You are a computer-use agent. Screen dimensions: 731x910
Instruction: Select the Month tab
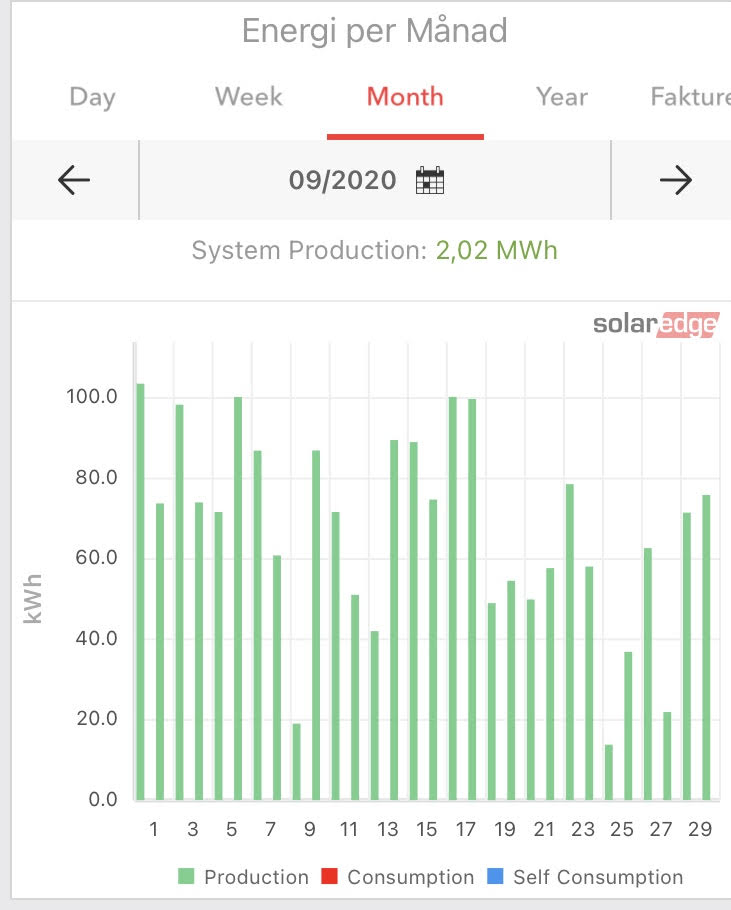point(405,97)
